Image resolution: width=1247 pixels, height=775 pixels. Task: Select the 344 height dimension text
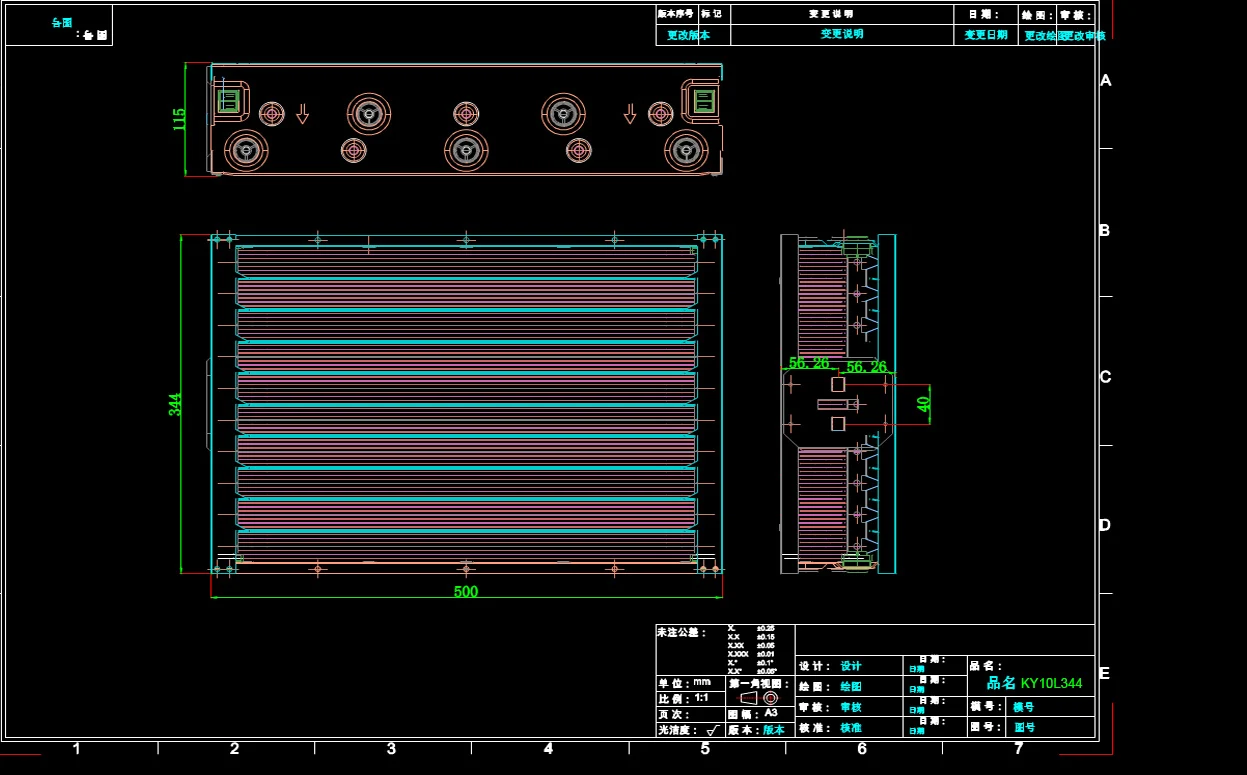(176, 404)
